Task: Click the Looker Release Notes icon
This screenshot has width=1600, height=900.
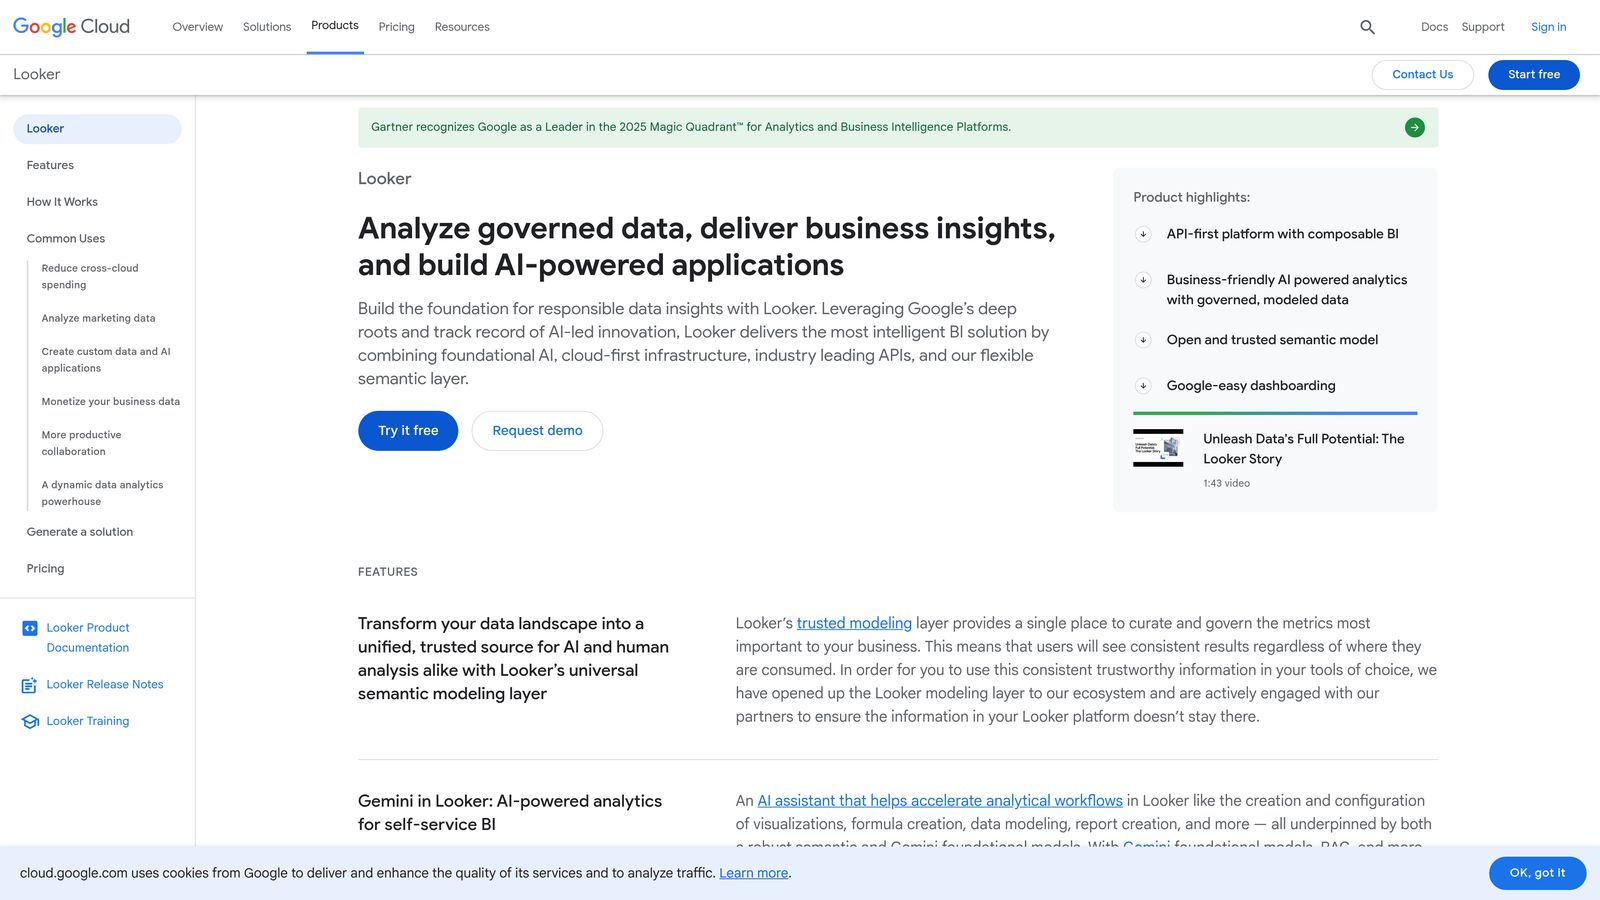Action: 30,685
